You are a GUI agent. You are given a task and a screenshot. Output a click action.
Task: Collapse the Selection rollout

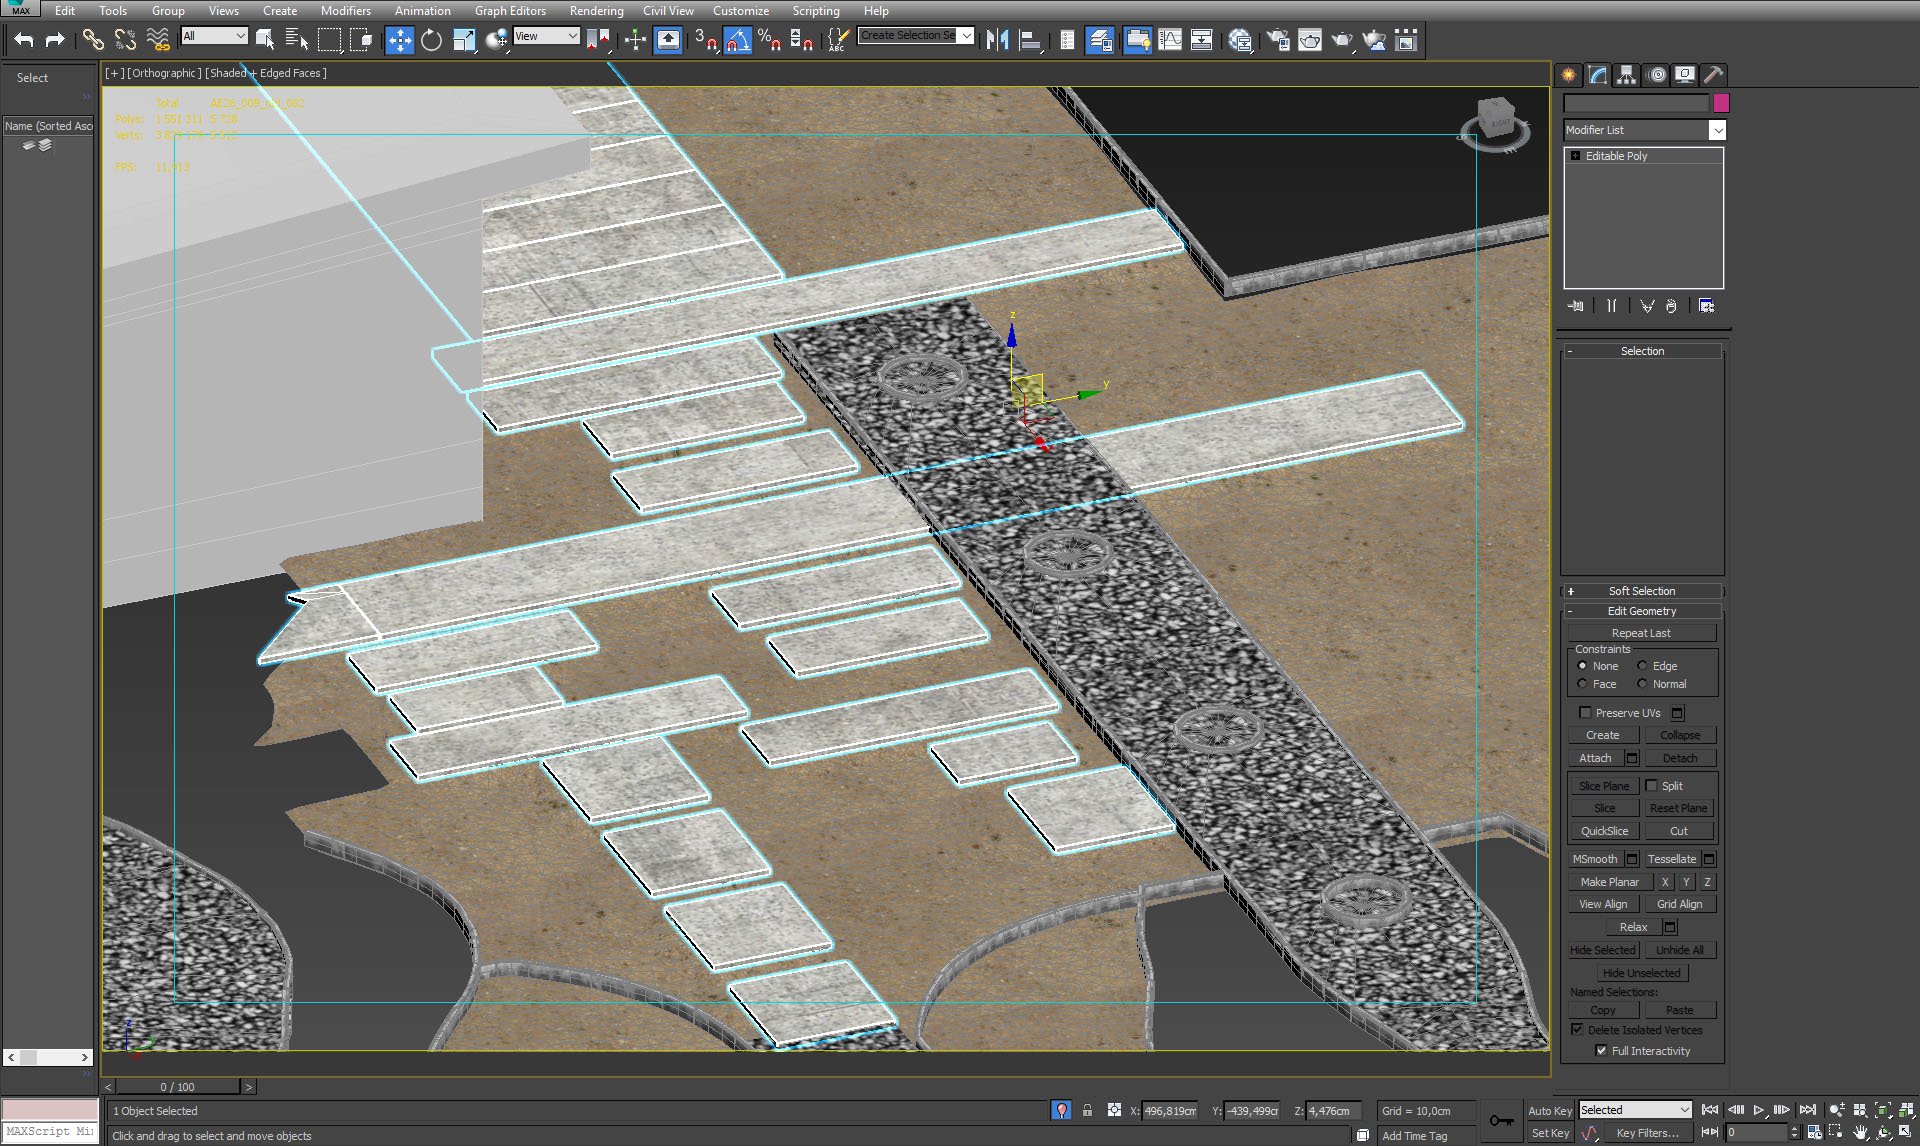click(1641, 351)
